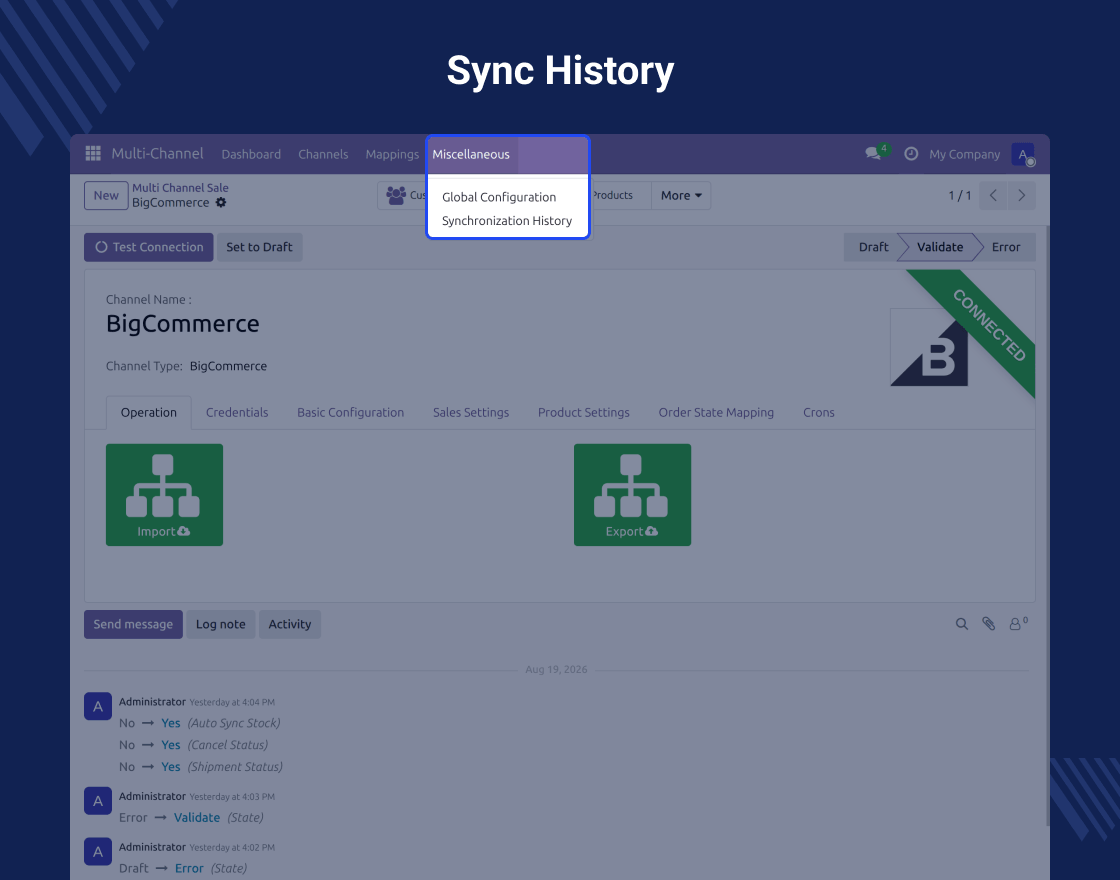Click Yes next to Cancel Status
1120x880 pixels.
[171, 745]
